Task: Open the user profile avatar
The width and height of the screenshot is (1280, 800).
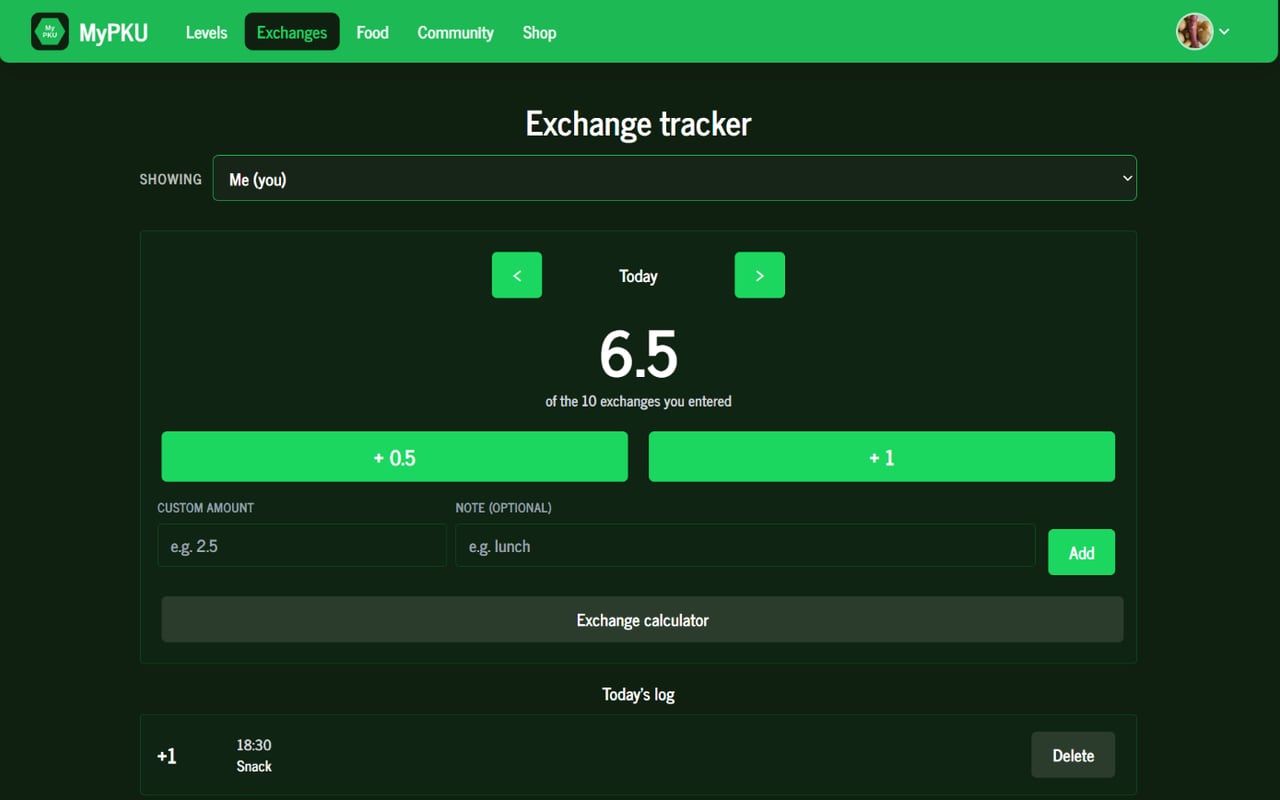Action: pyautogui.click(x=1194, y=31)
